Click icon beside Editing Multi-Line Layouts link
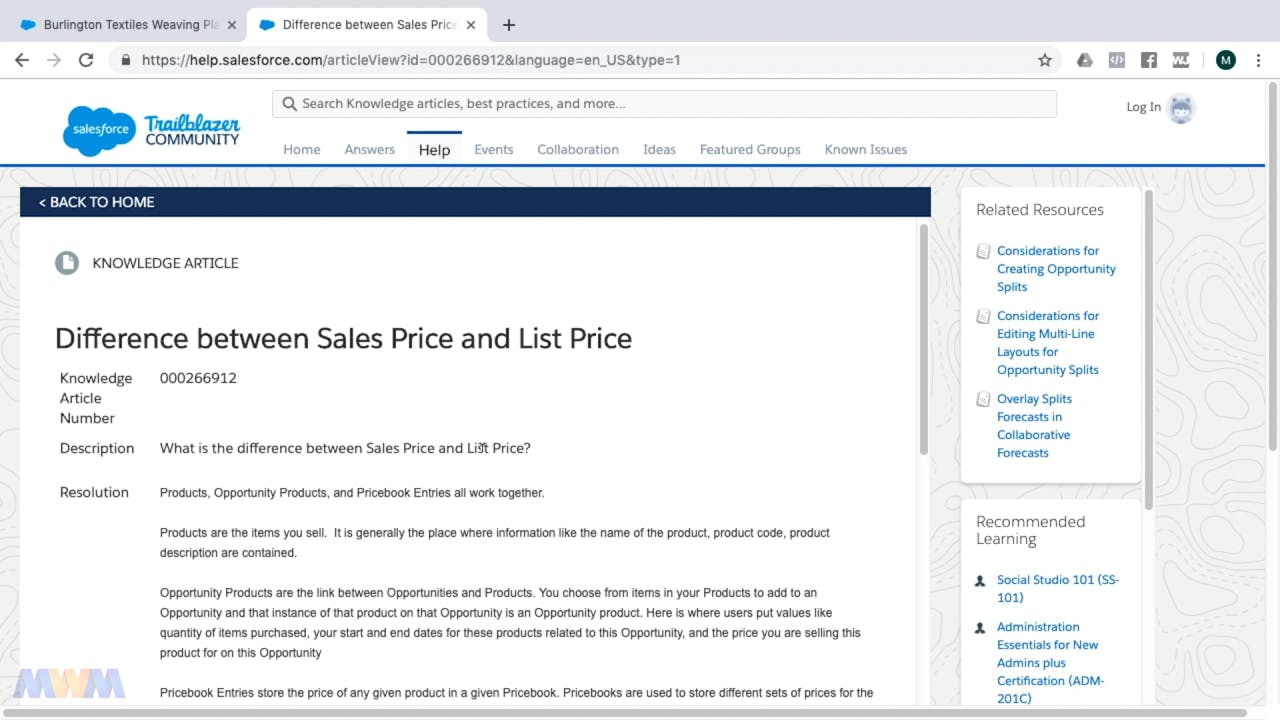The width and height of the screenshot is (1280, 720). [983, 316]
